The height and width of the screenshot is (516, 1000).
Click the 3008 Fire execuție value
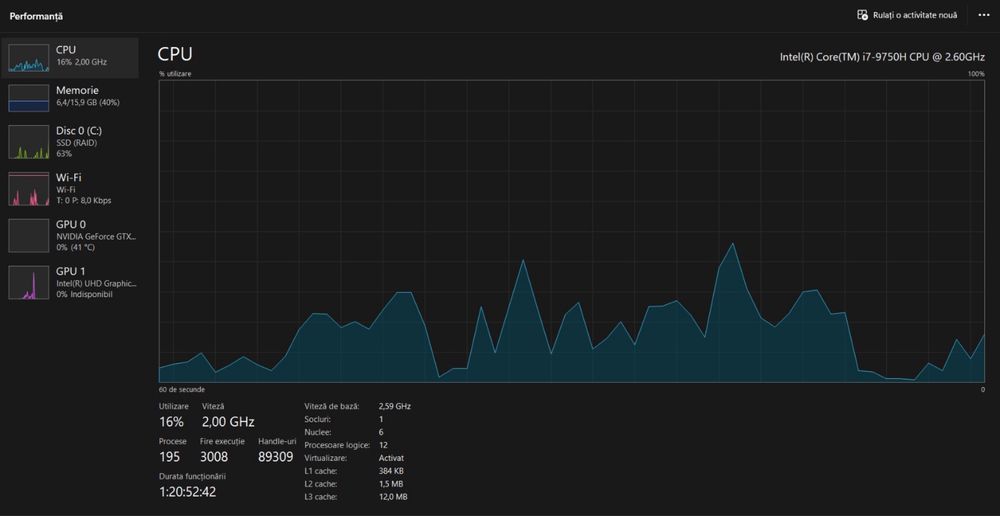[214, 457]
